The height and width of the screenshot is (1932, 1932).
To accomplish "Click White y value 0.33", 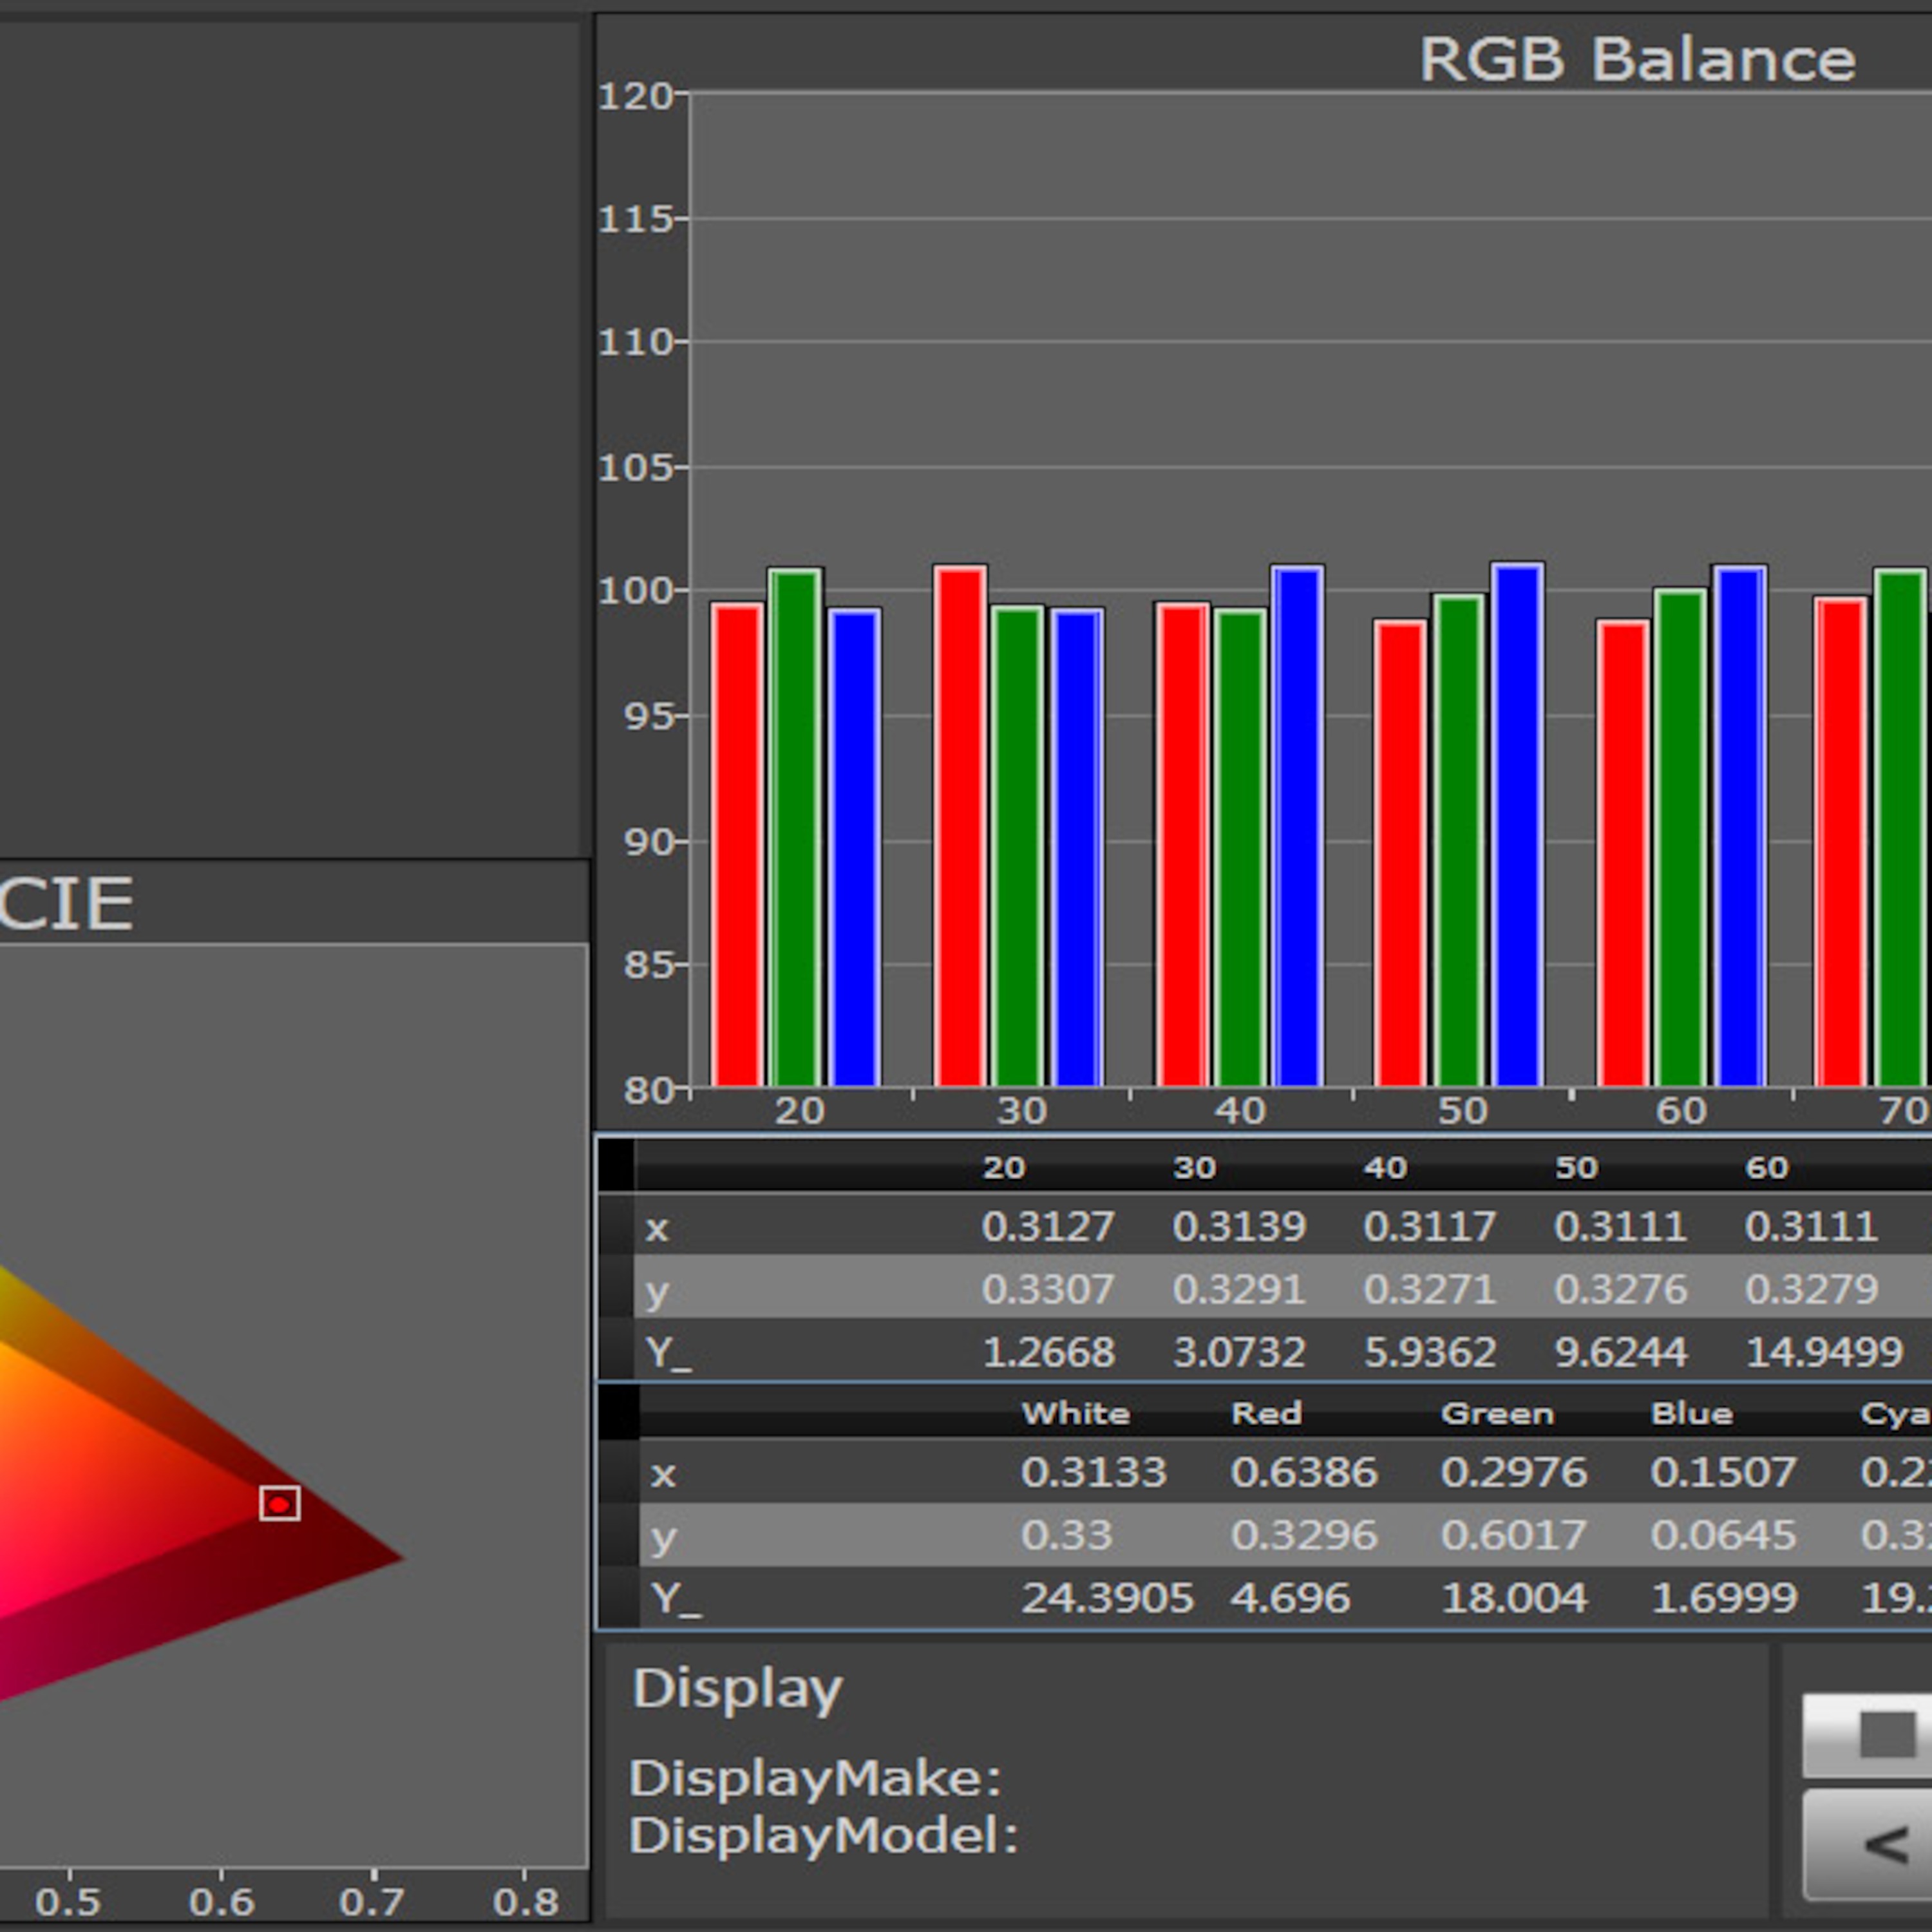I will pos(1066,1535).
